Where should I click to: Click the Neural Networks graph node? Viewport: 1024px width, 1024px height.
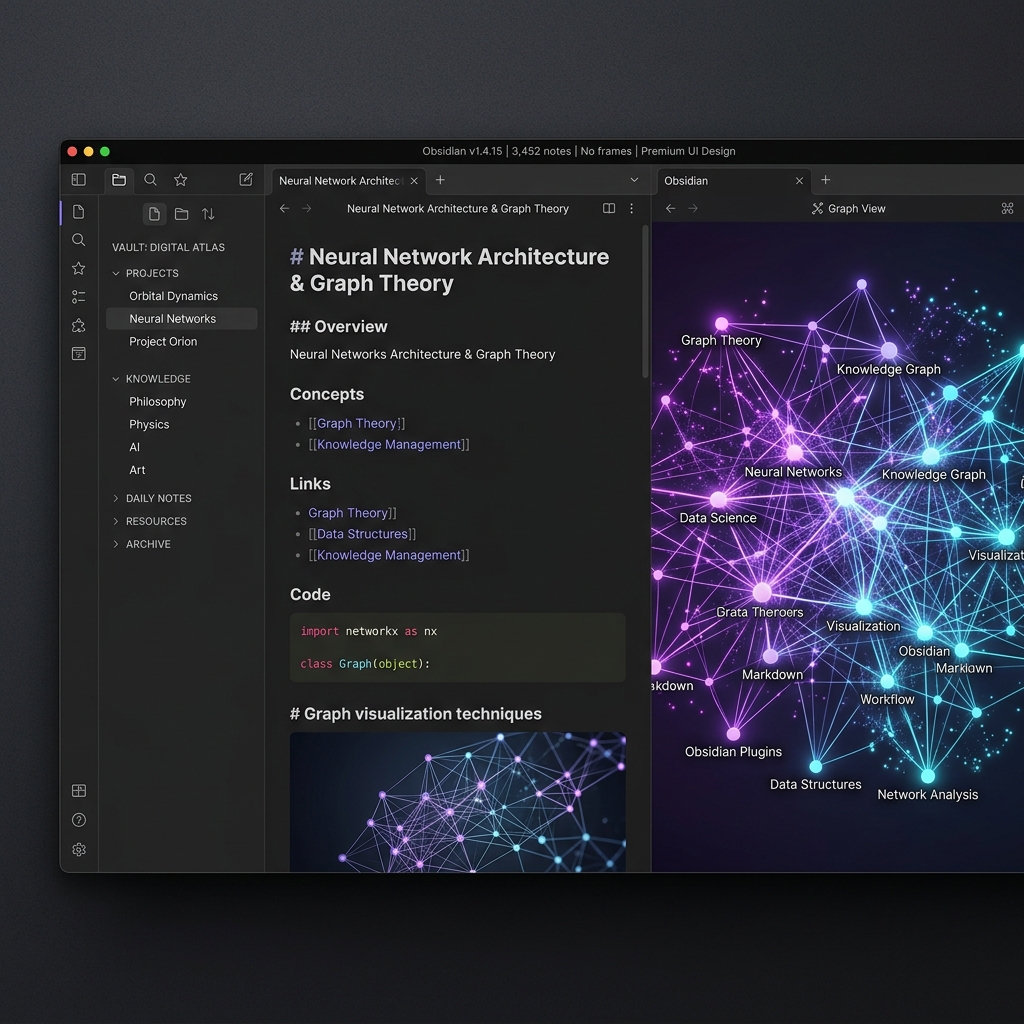point(795,453)
